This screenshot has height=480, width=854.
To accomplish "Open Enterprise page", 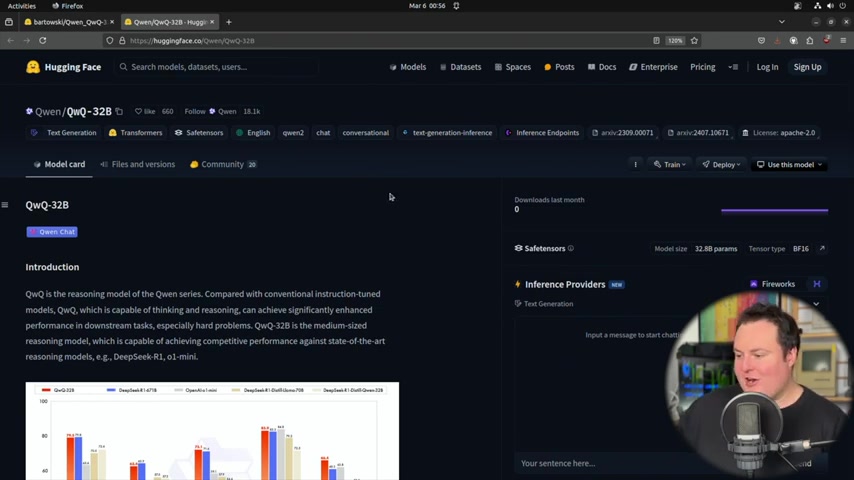I will (653, 67).
